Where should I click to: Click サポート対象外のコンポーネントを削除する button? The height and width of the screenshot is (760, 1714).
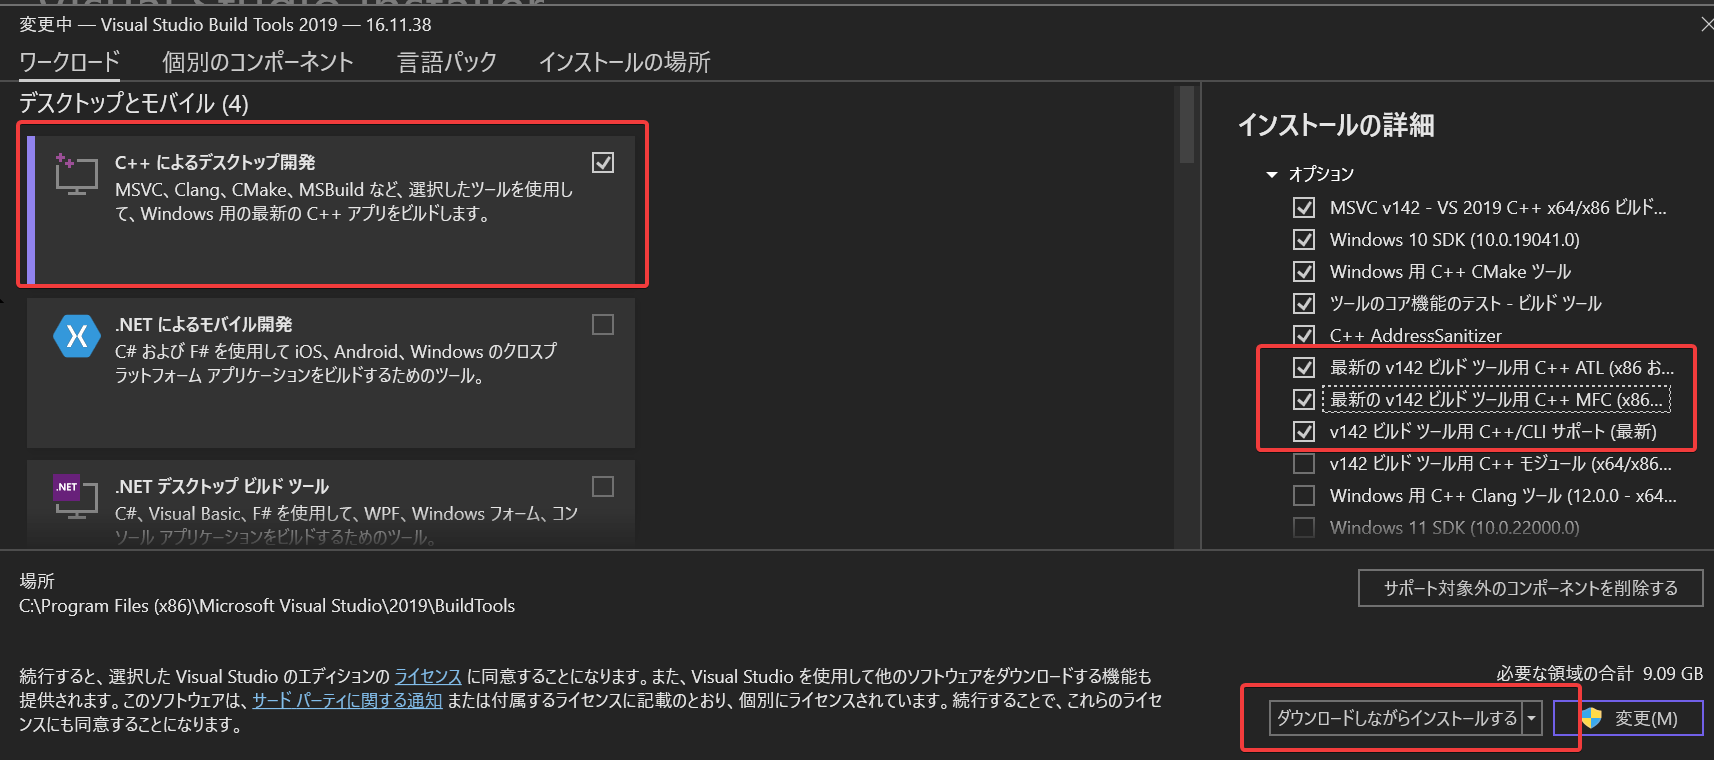[1530, 588]
